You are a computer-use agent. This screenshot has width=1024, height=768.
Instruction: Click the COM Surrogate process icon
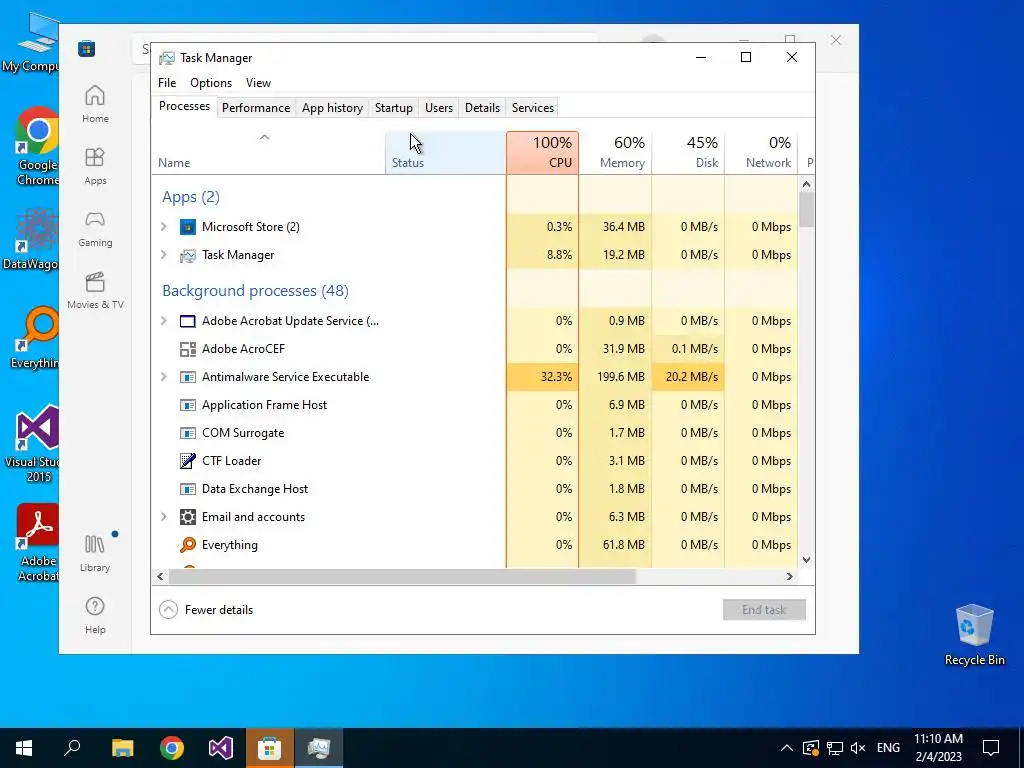click(187, 434)
